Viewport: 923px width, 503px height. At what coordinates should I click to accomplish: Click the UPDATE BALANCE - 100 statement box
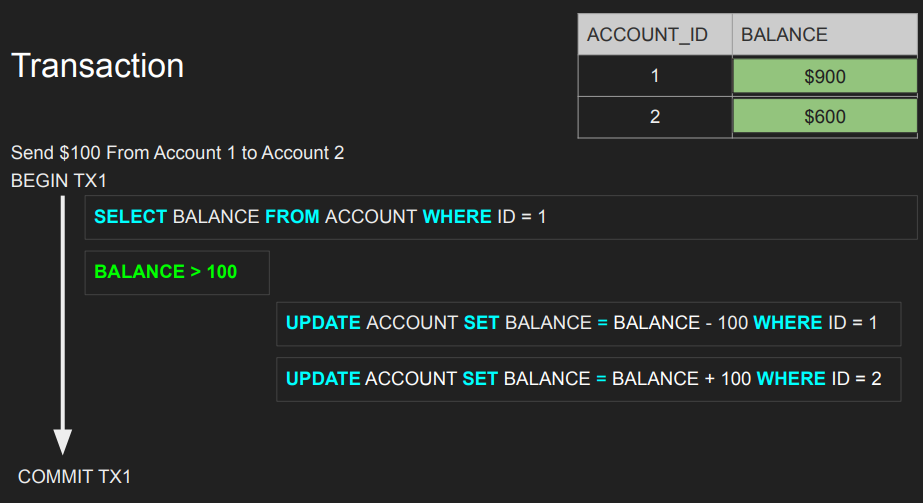coord(589,324)
